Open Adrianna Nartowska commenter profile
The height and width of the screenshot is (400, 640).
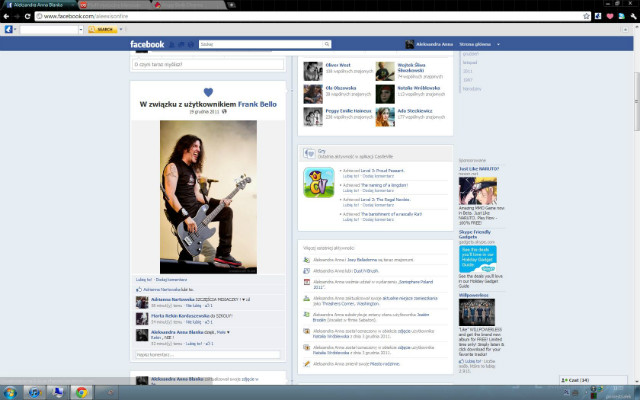(x=173, y=299)
